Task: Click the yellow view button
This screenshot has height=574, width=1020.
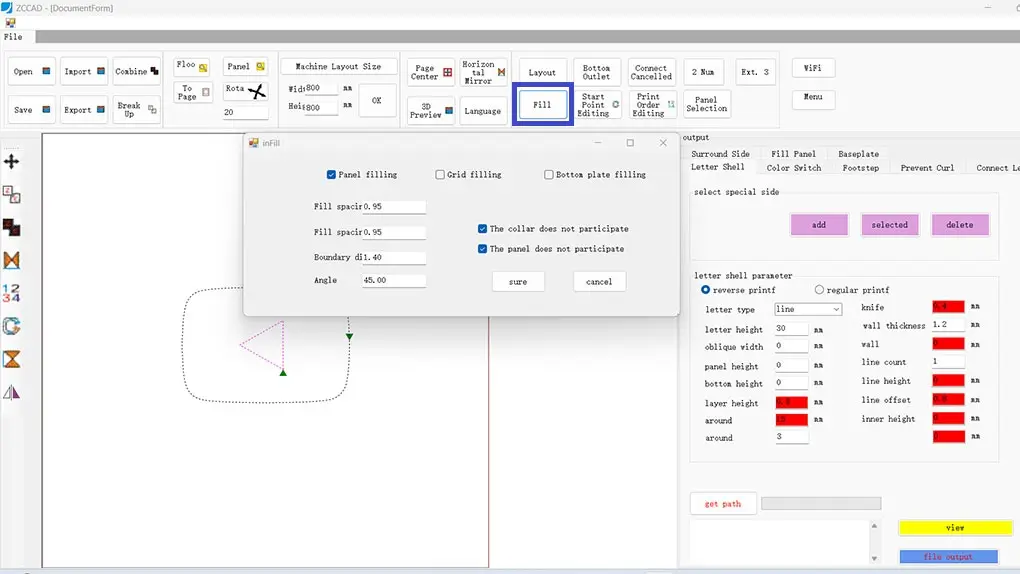Action: click(x=955, y=528)
